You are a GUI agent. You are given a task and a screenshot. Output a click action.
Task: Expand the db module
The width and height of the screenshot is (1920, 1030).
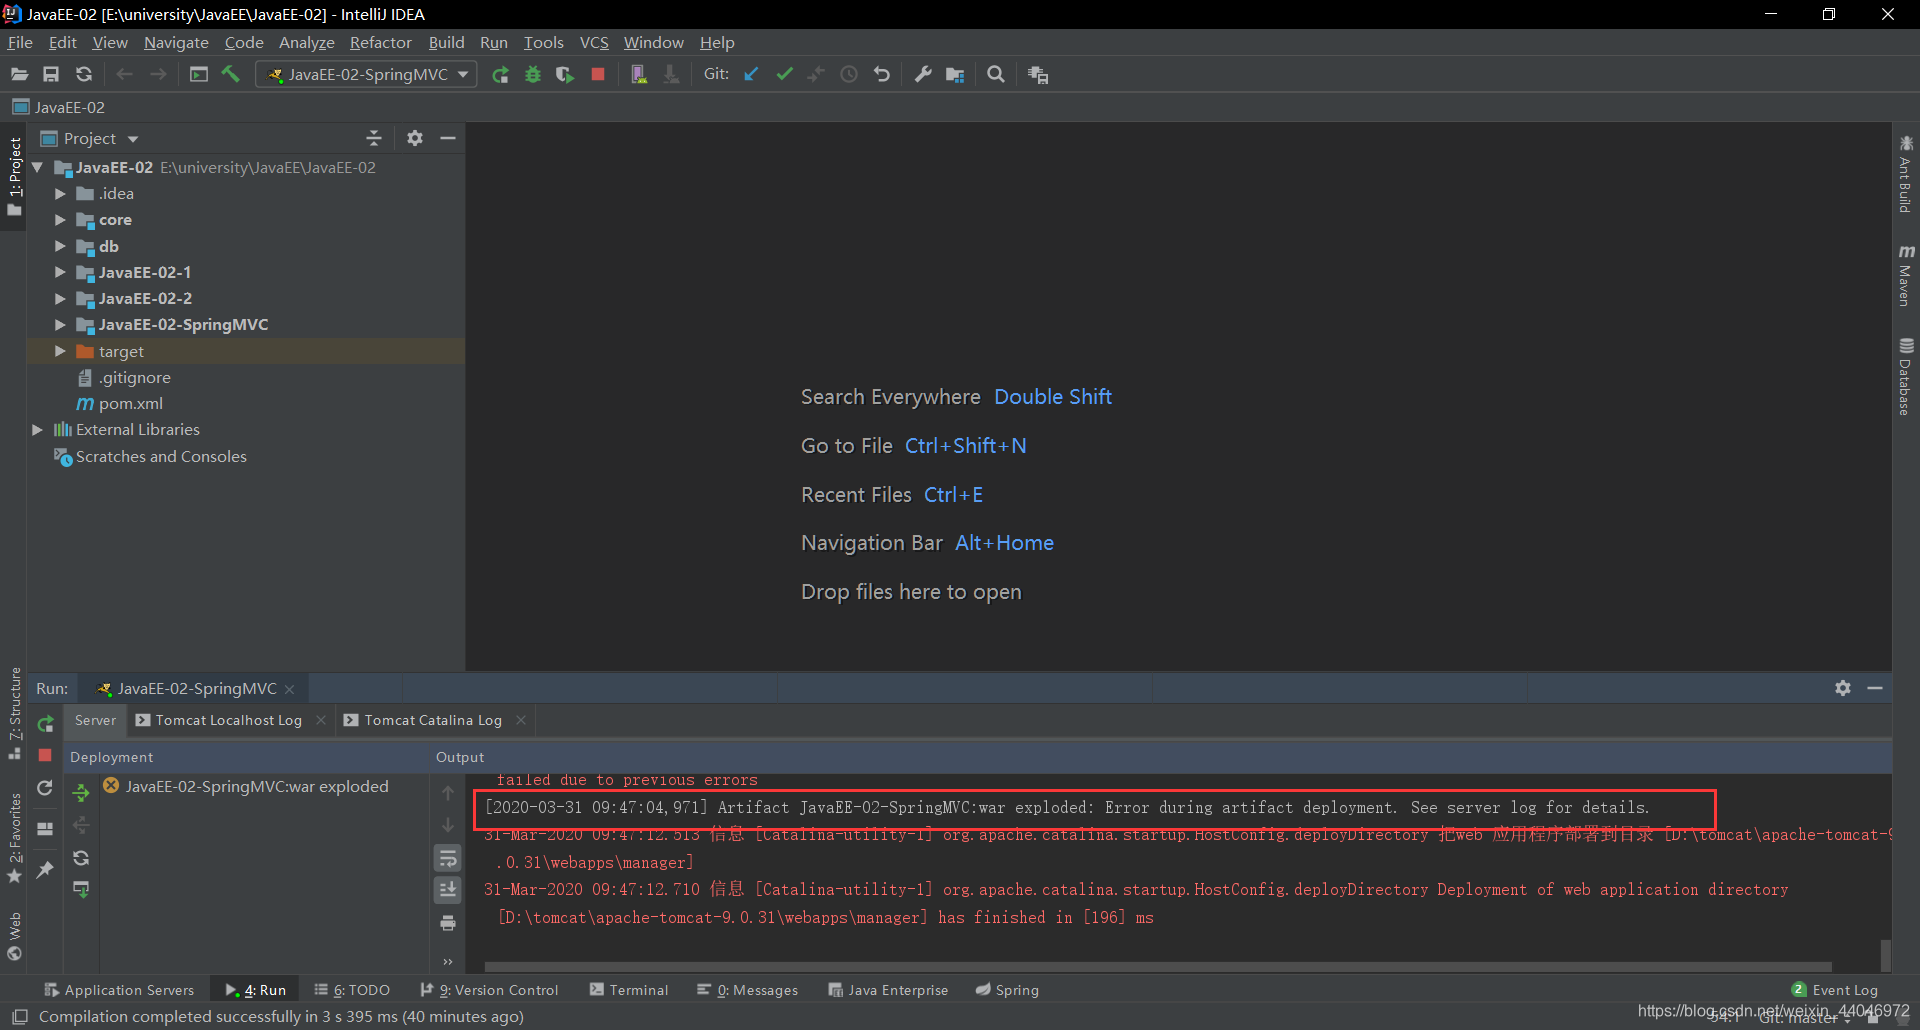(x=60, y=246)
